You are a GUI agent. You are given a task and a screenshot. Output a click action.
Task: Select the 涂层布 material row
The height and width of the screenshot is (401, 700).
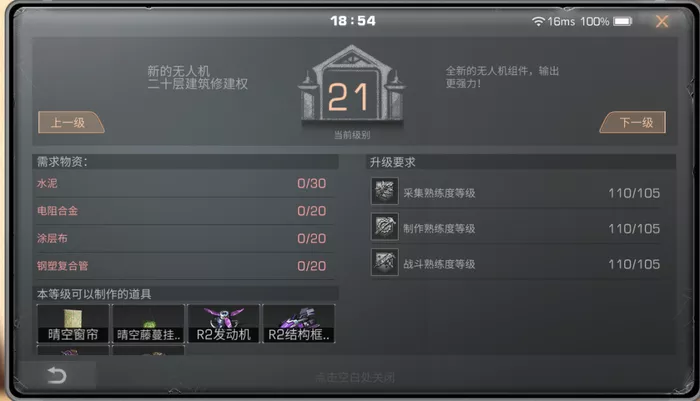pos(185,238)
